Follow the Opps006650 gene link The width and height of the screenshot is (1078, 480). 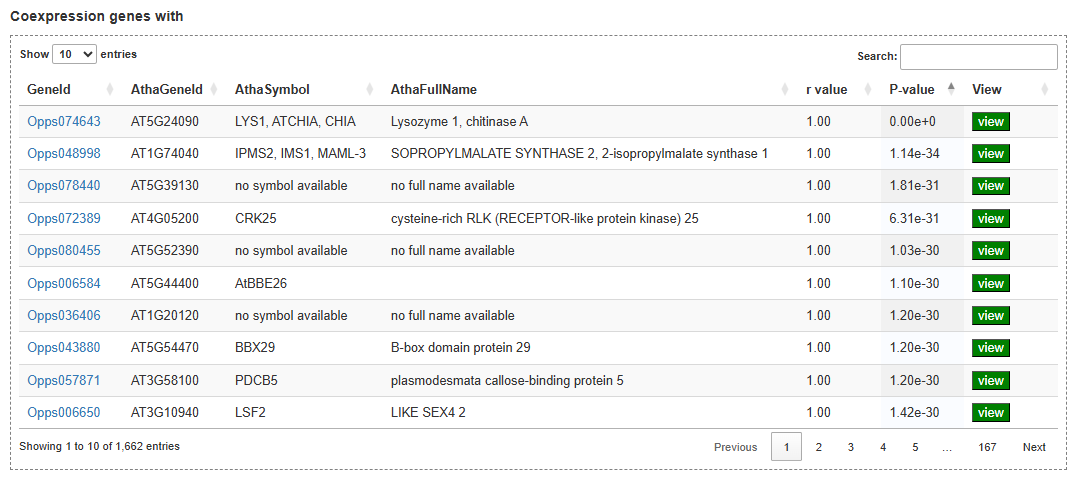pos(64,413)
